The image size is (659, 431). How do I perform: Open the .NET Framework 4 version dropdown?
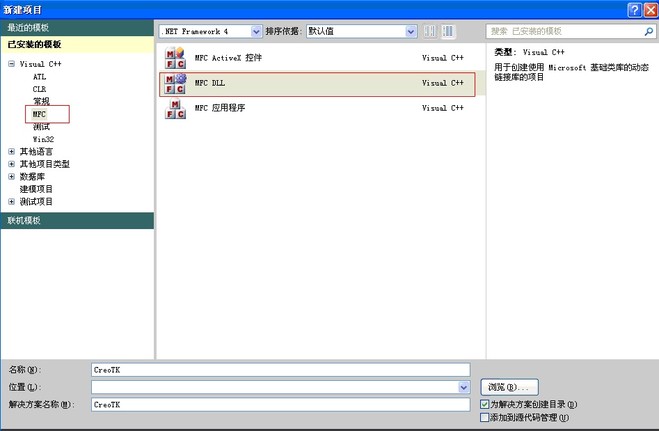pos(204,31)
